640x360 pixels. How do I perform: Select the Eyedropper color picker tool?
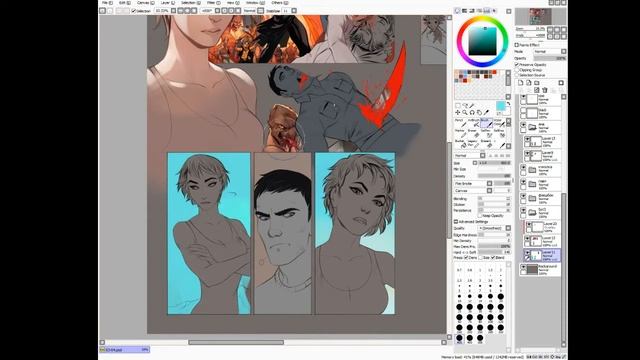(487, 112)
